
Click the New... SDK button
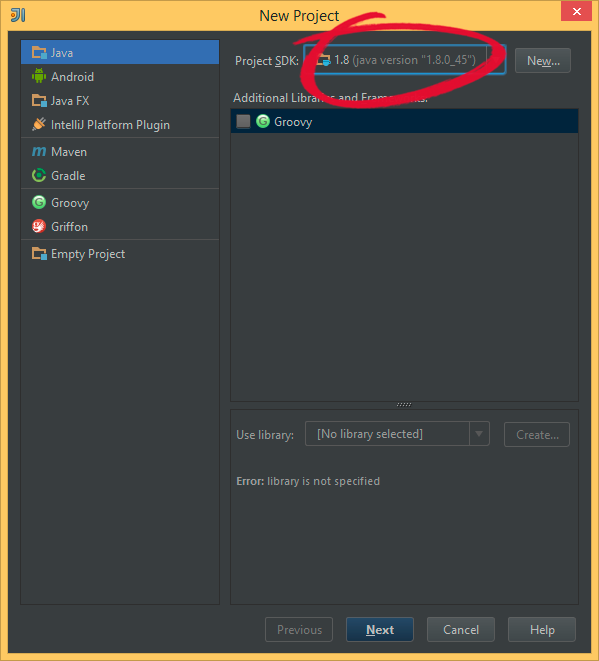(543, 61)
